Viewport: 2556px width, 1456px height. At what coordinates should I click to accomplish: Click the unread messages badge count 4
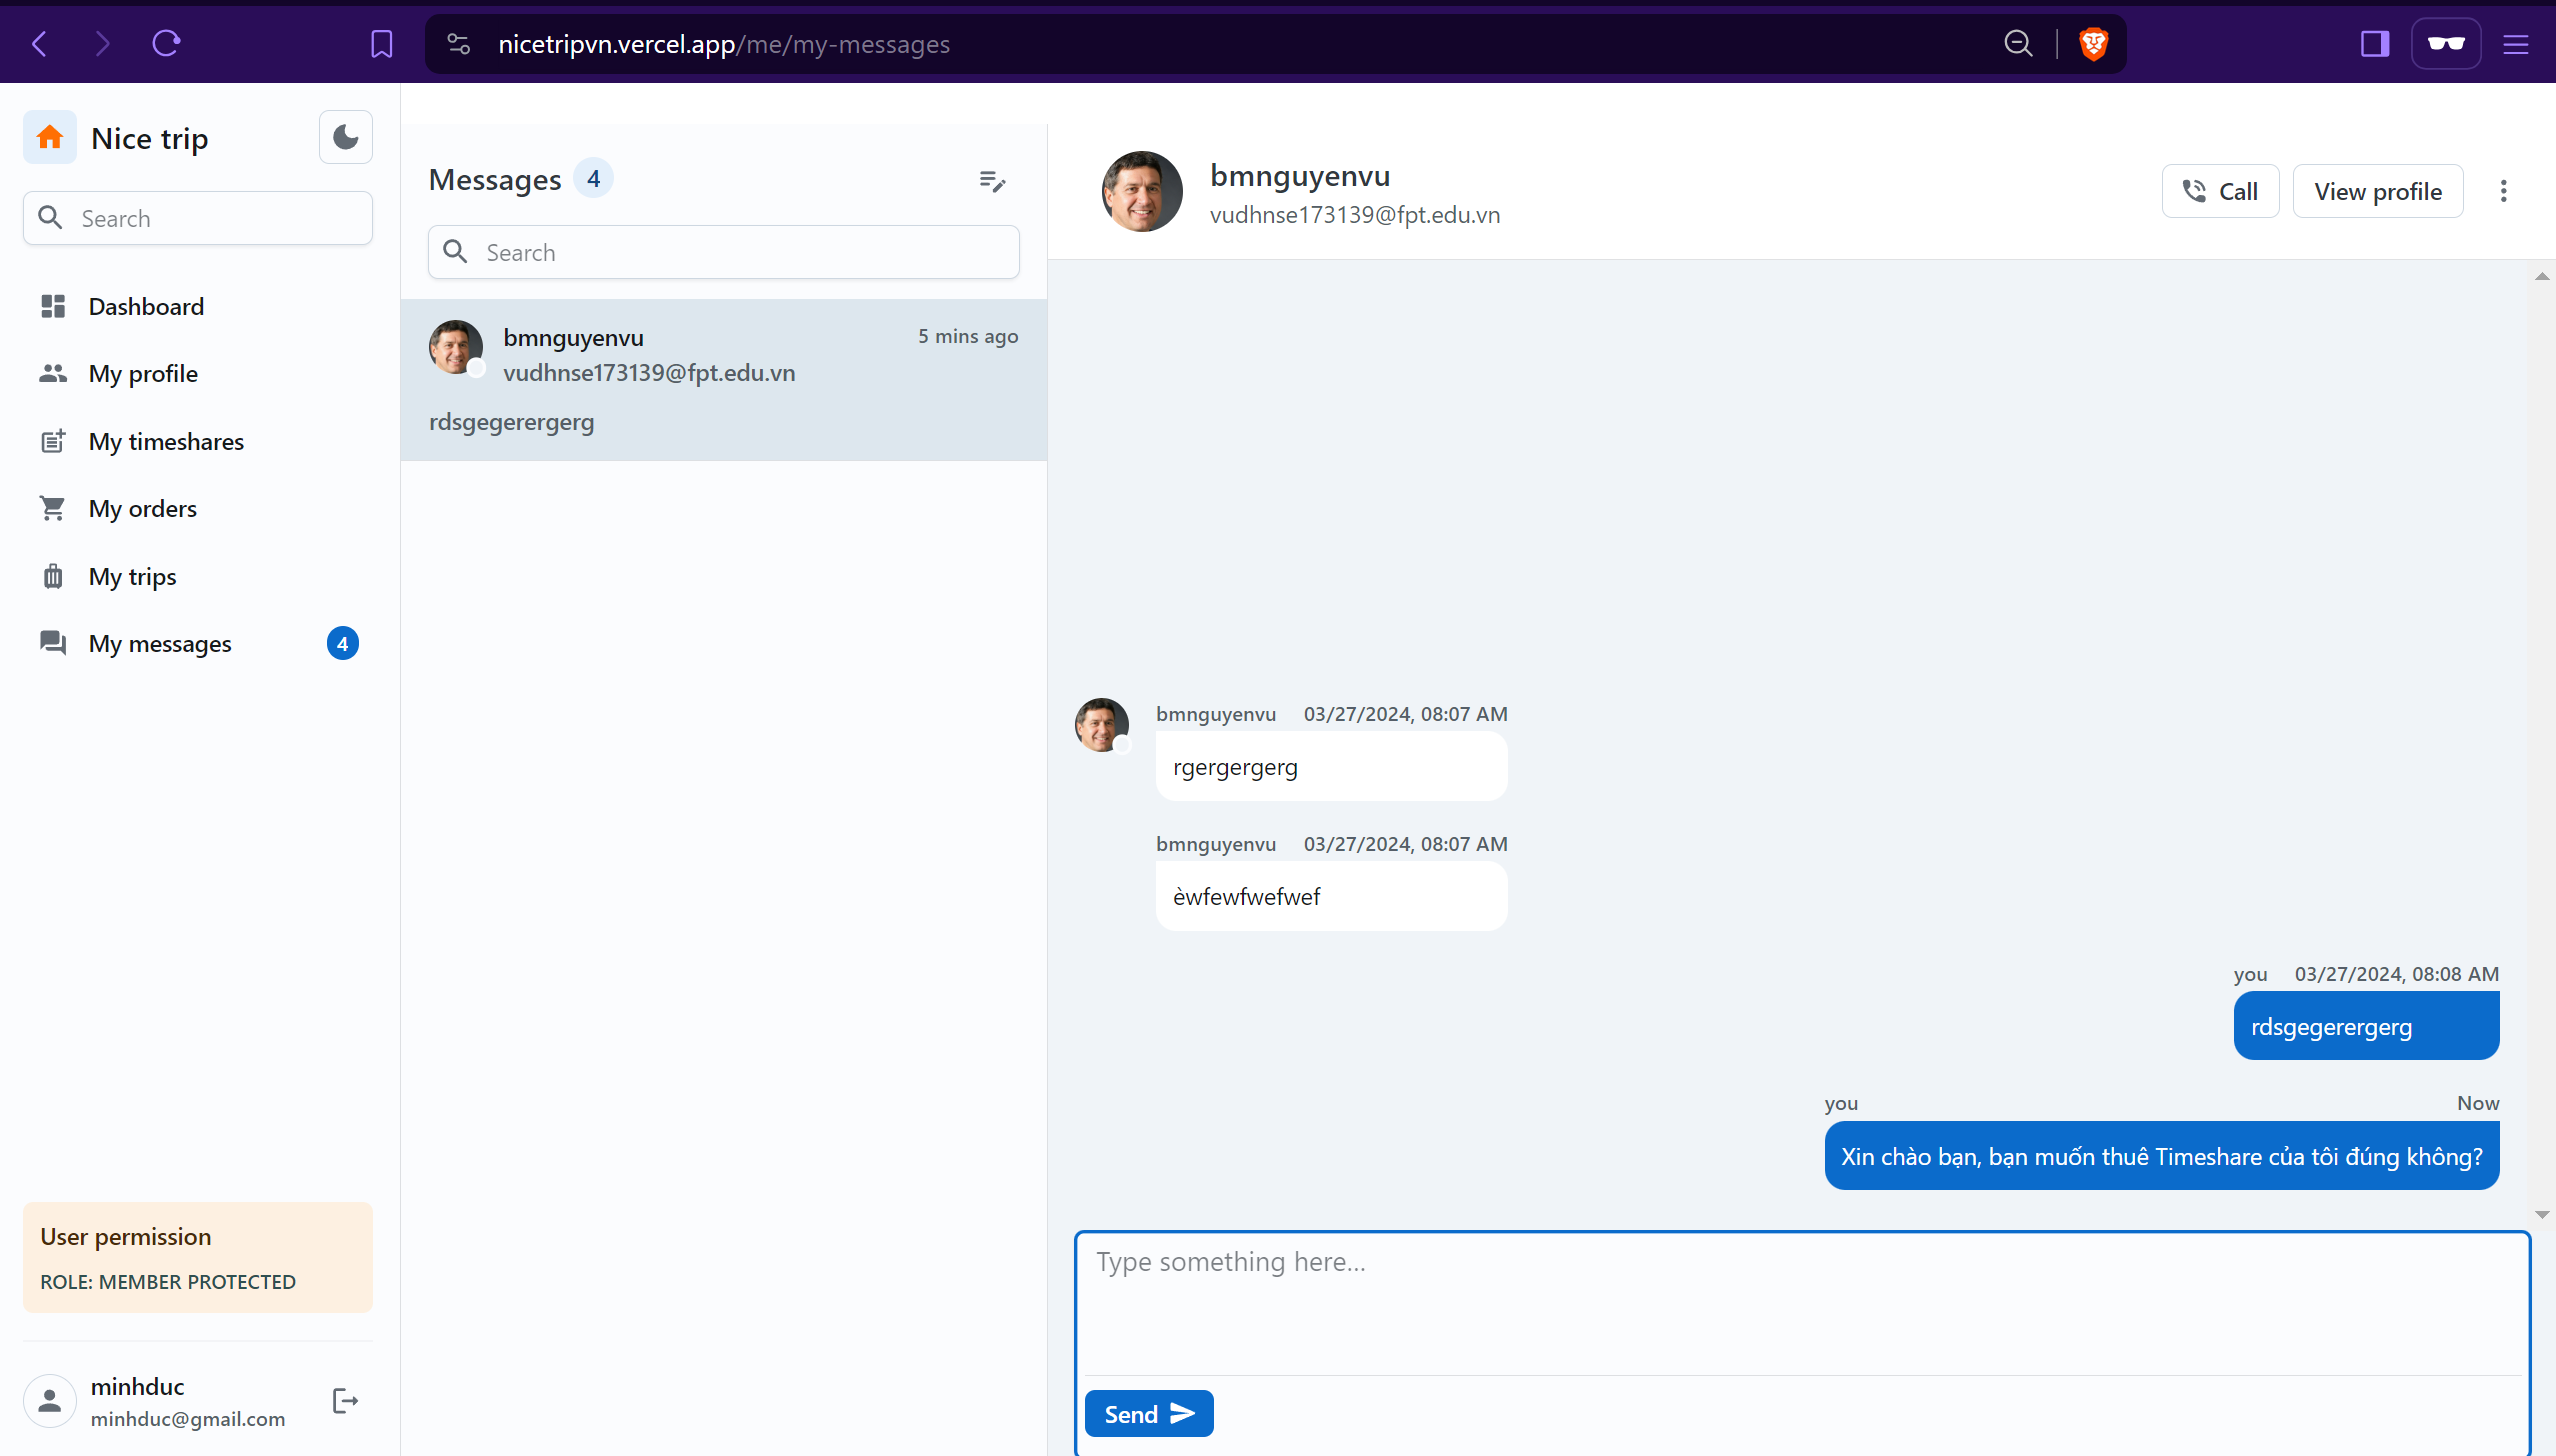[x=342, y=643]
